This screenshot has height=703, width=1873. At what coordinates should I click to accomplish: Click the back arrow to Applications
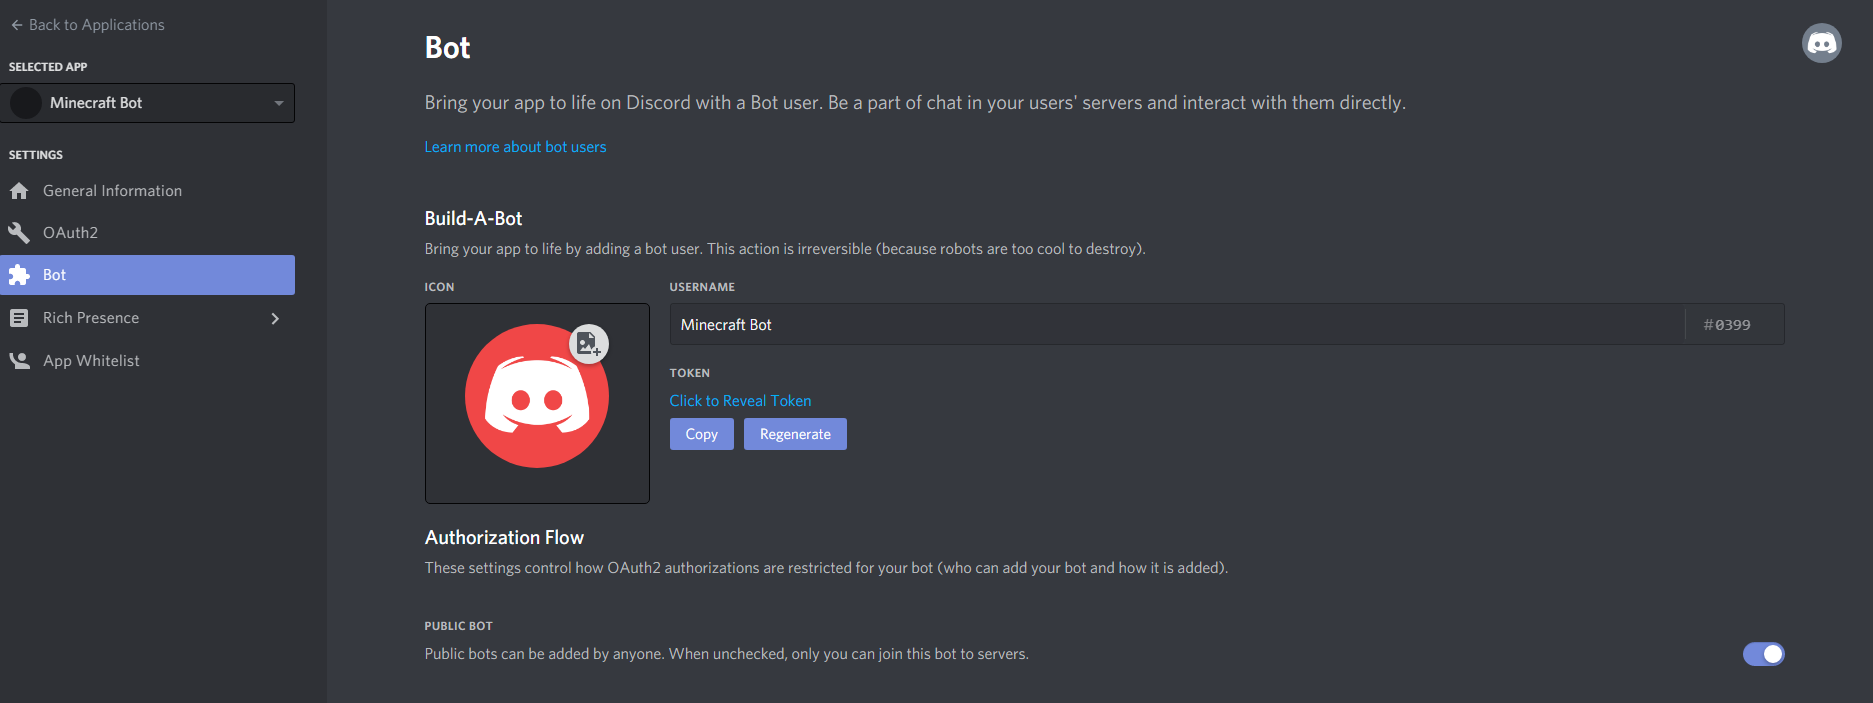pos(17,25)
